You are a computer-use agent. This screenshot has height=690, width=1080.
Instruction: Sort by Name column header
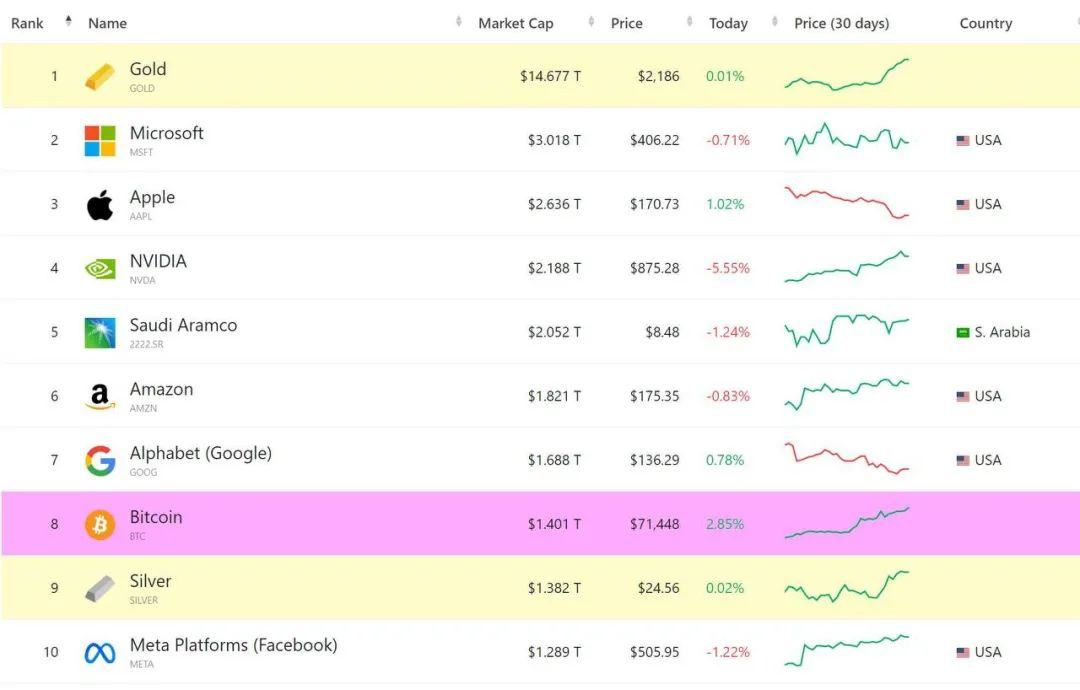(x=107, y=23)
